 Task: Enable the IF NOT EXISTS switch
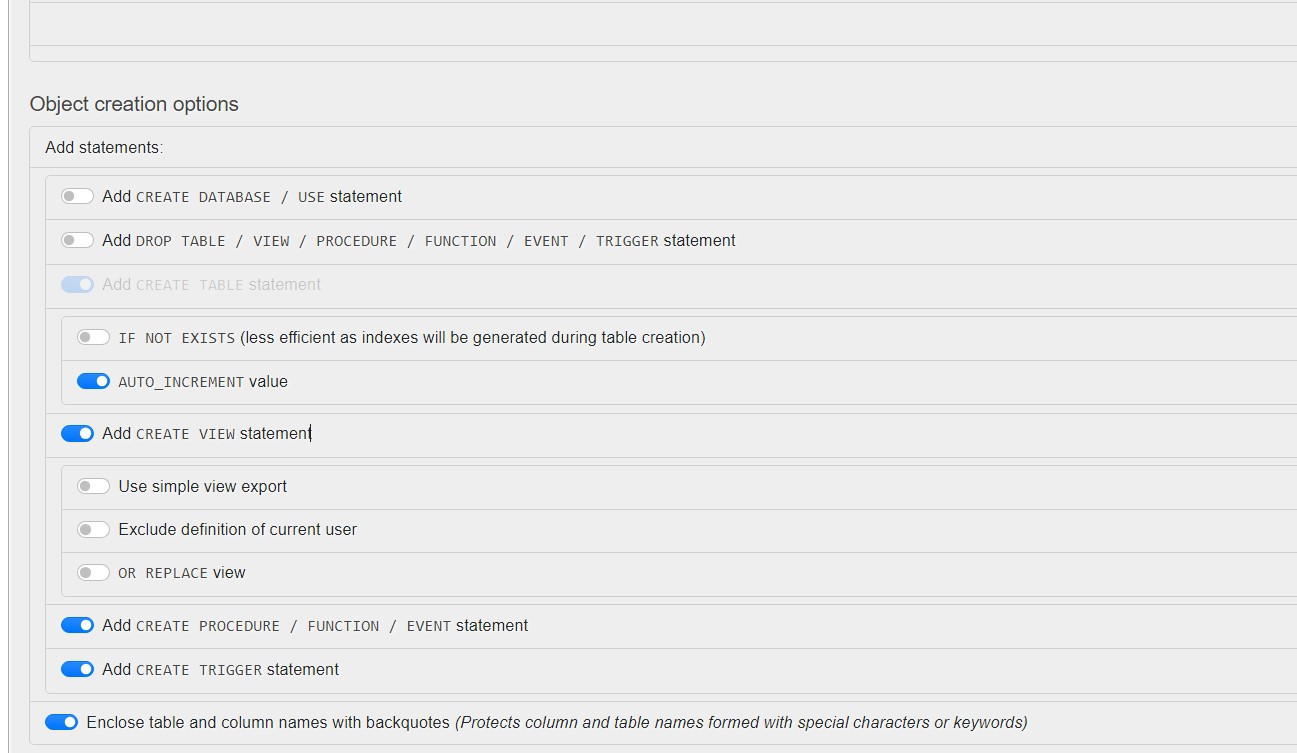tap(93, 338)
